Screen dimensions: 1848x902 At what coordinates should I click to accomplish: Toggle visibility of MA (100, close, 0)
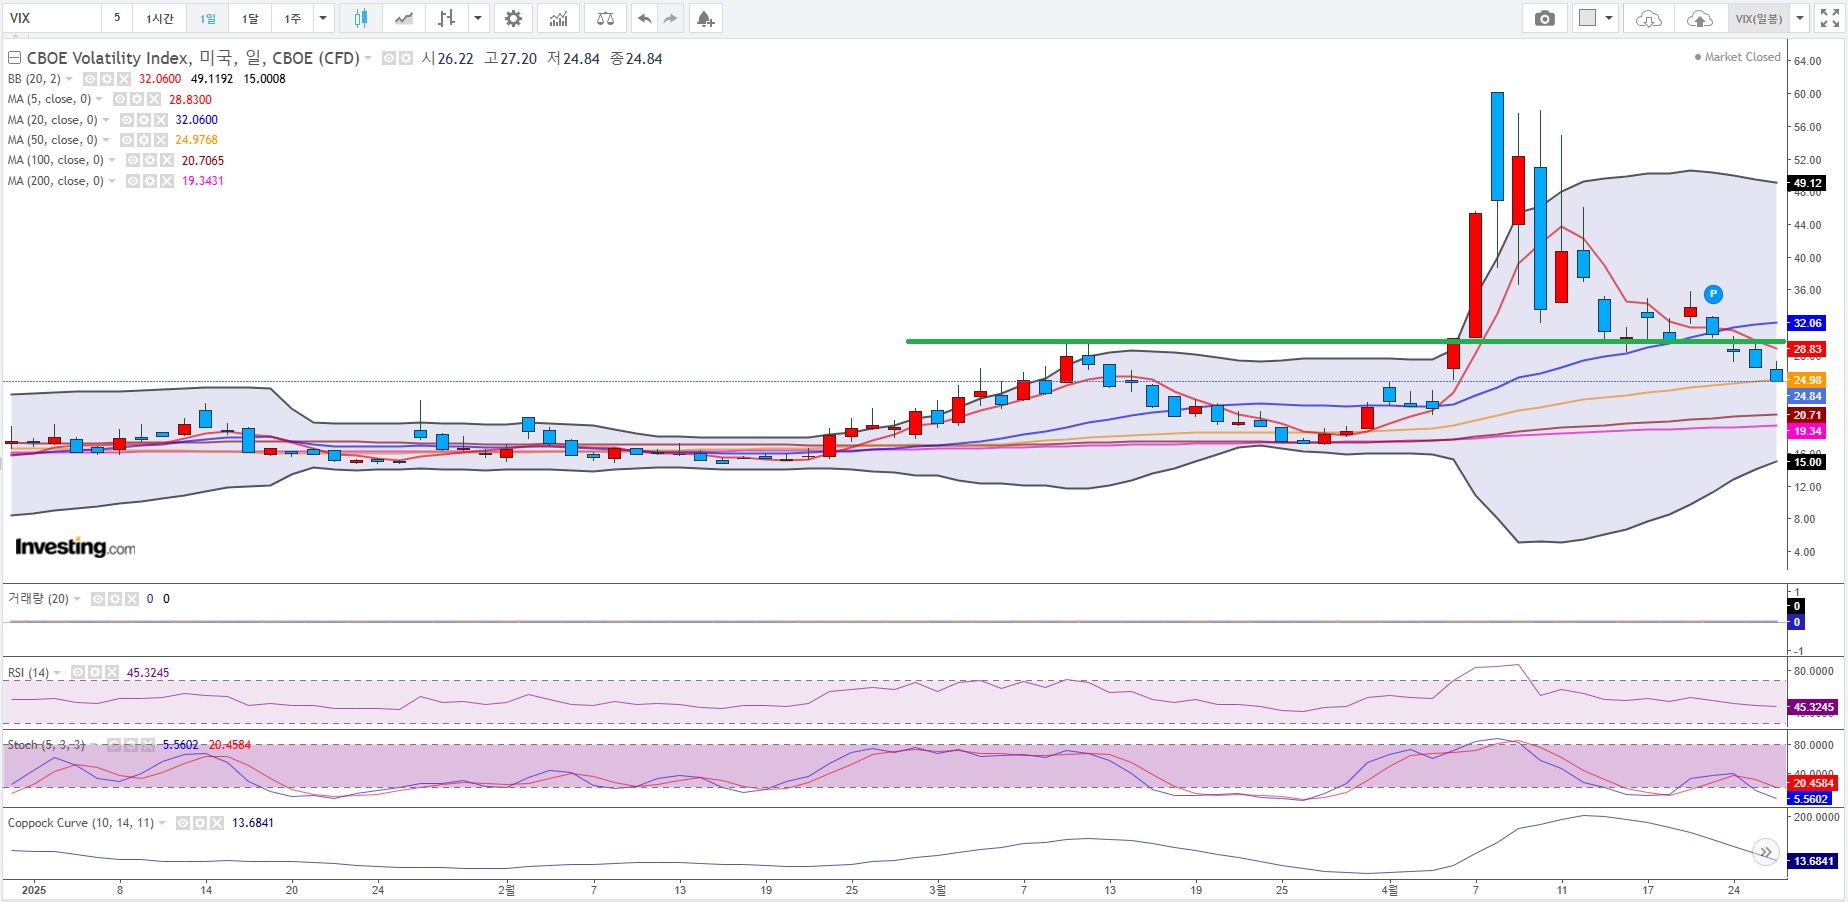133,160
